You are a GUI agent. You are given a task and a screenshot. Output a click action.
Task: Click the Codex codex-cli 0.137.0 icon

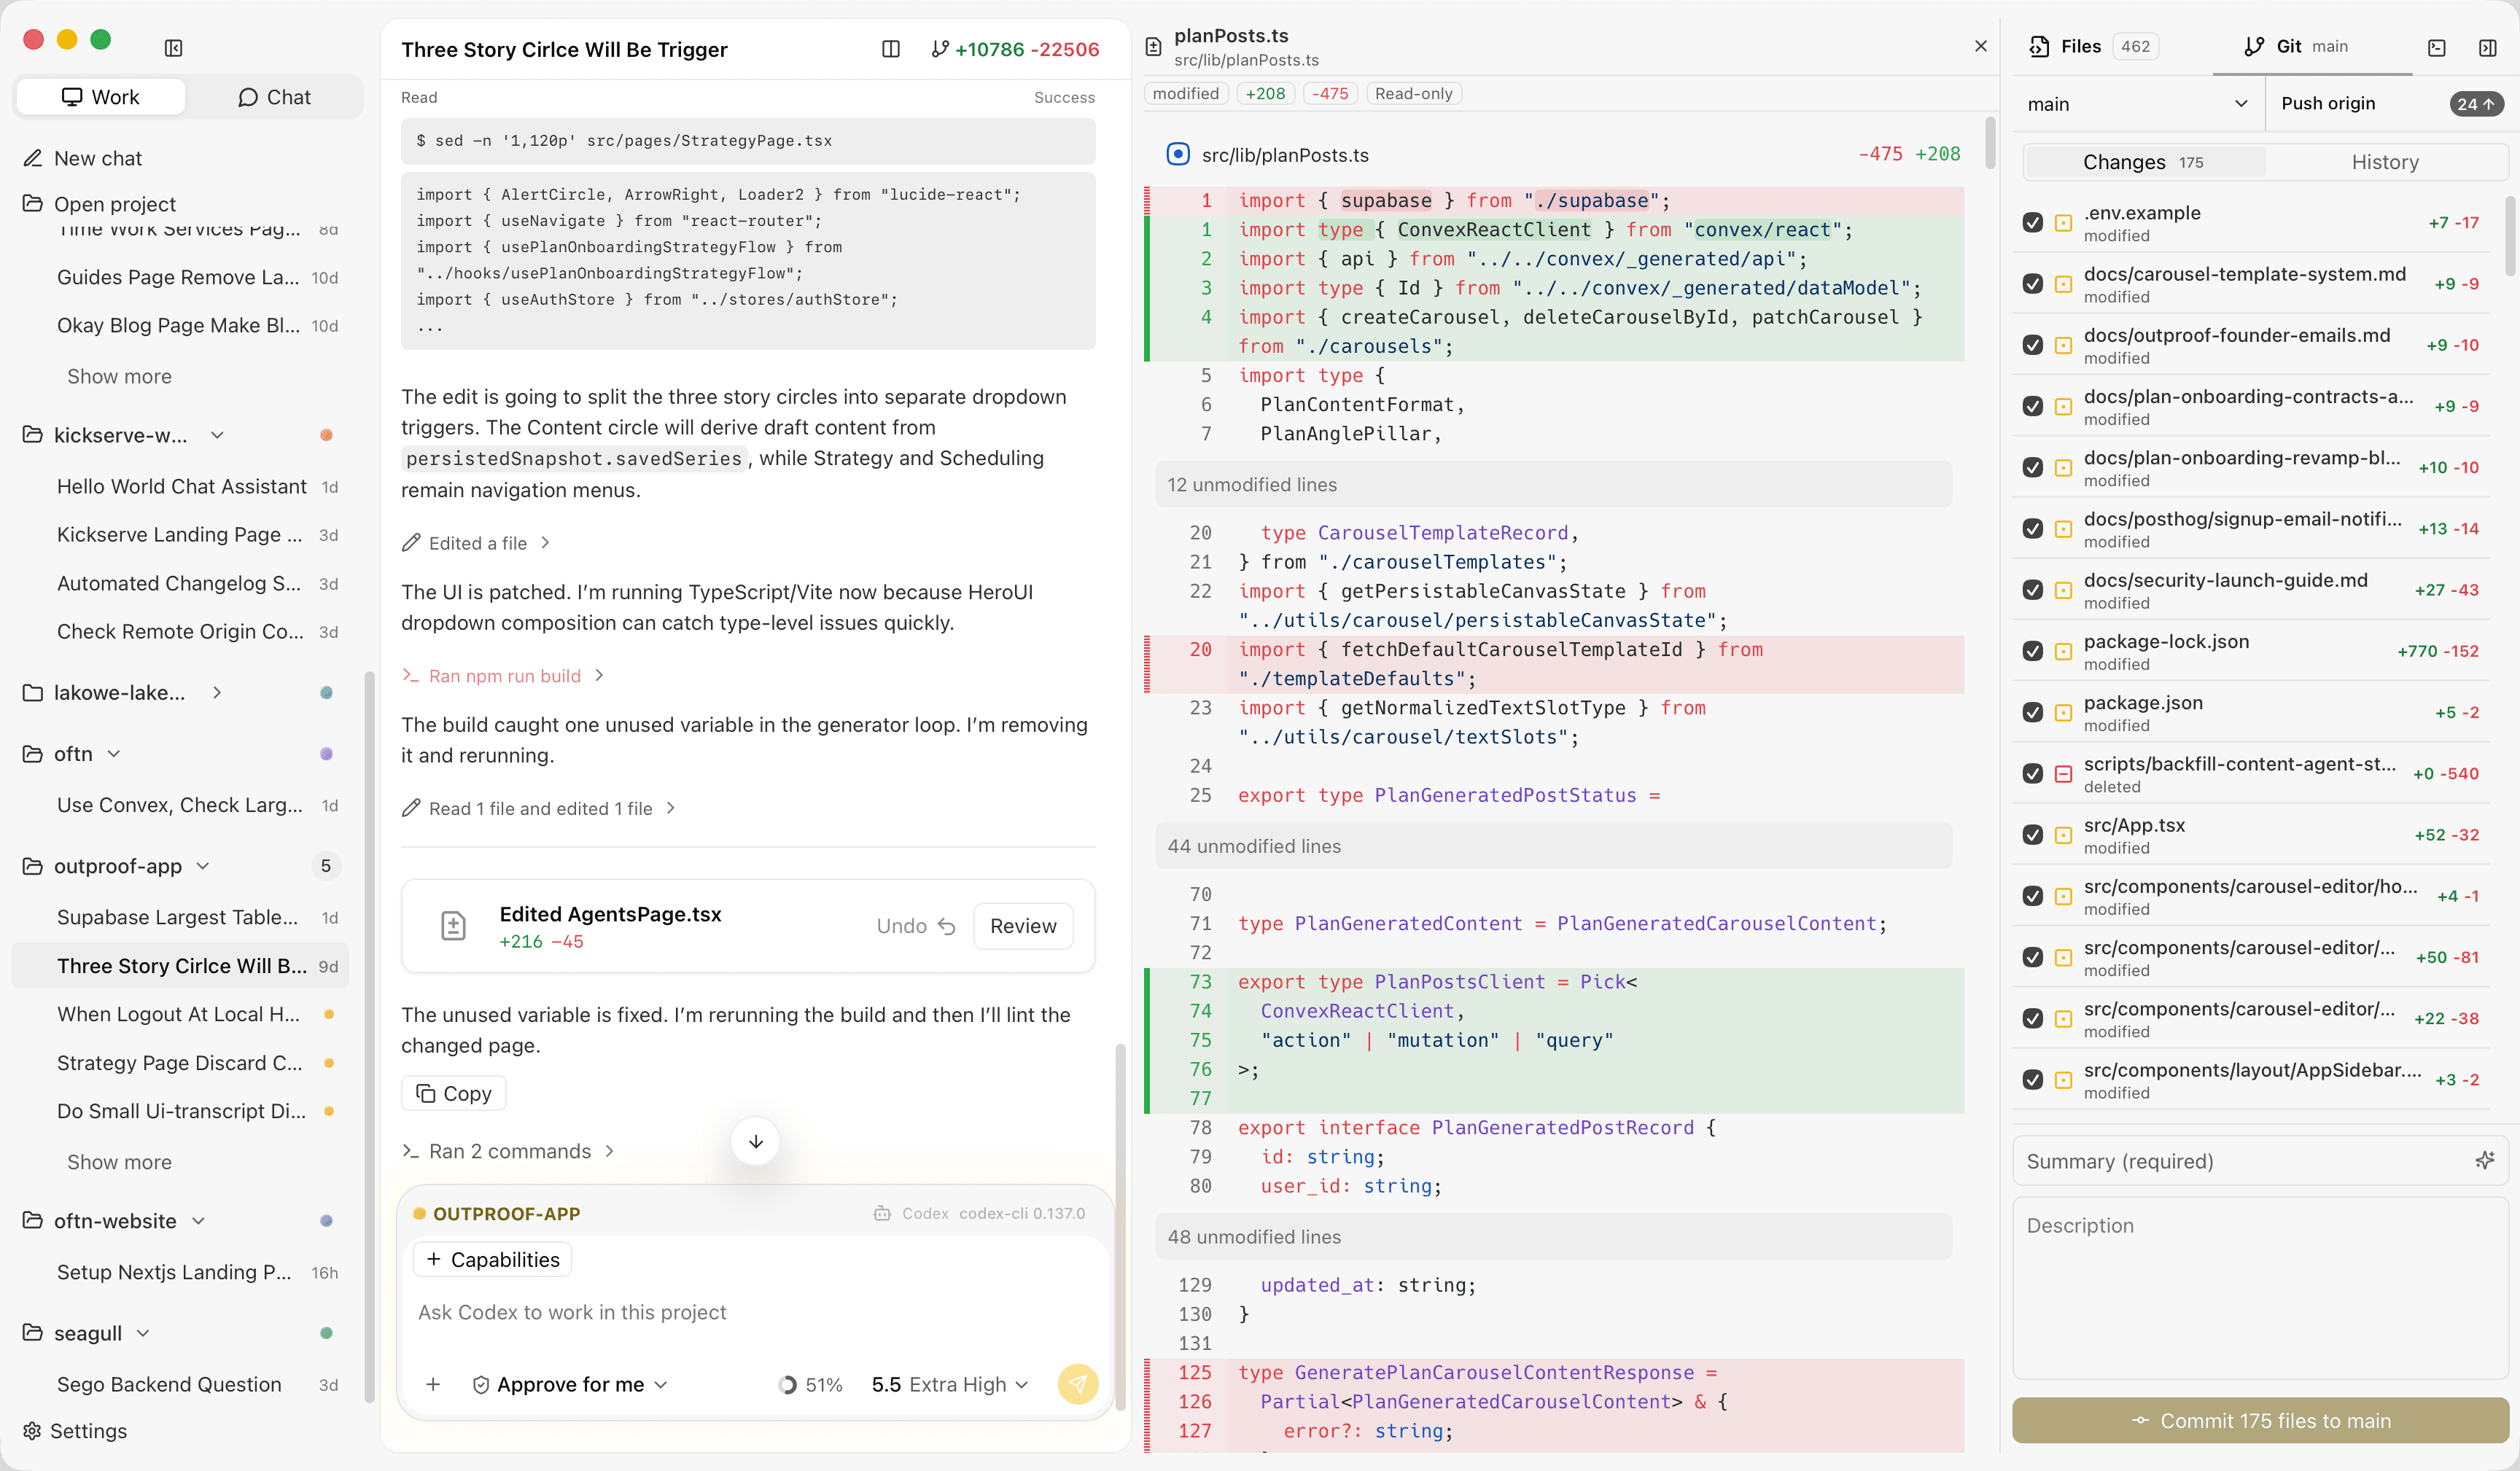tap(882, 1213)
